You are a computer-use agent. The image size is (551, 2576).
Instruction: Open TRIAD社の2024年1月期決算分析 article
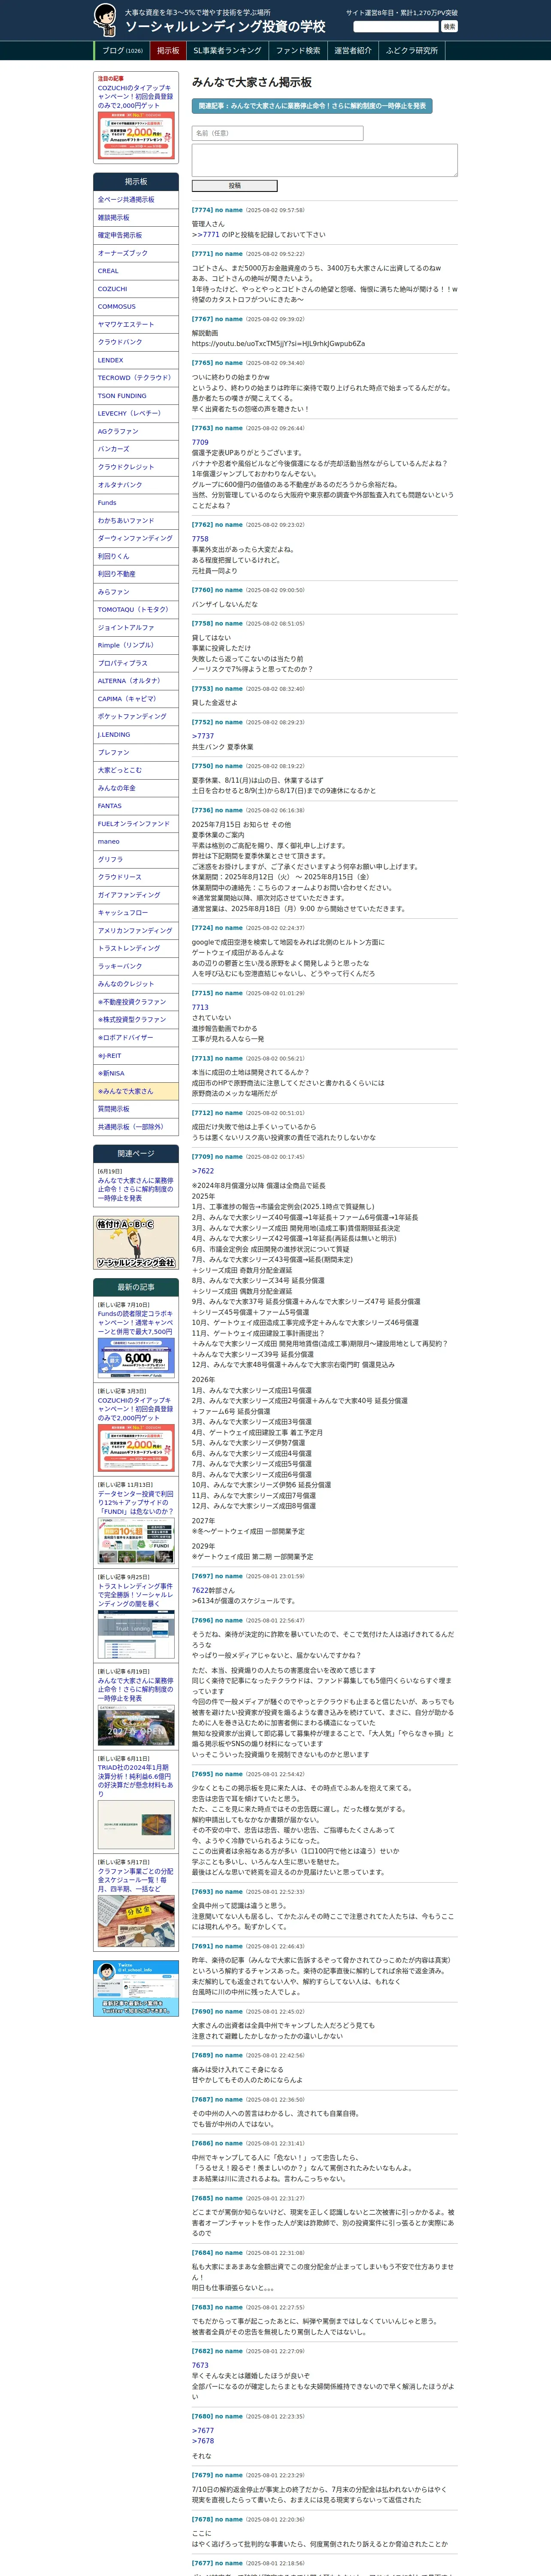(x=135, y=1781)
